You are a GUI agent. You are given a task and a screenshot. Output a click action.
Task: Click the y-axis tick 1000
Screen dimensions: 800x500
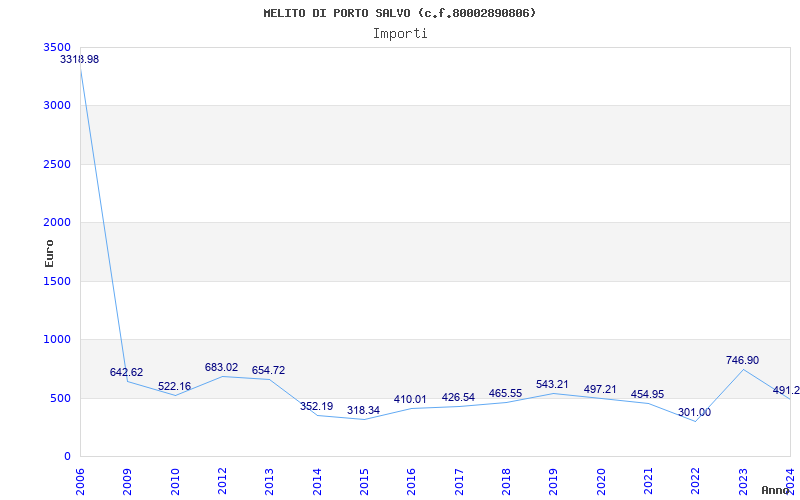(58, 339)
